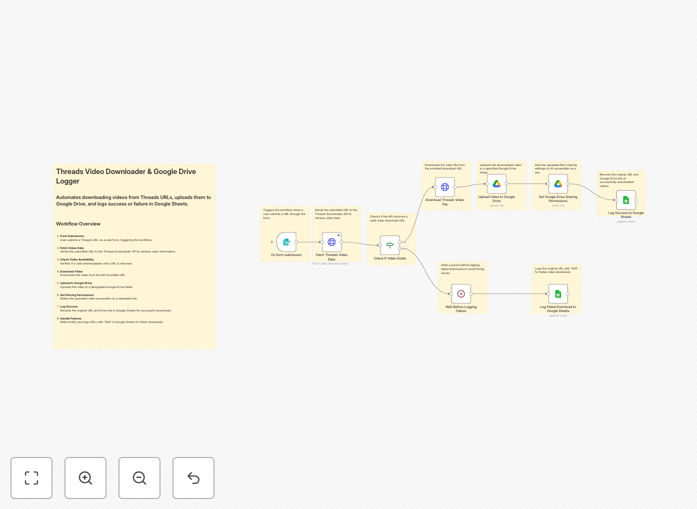Select Log Failed Download to Google Sheets node
The height and width of the screenshot is (509, 697).
pyautogui.click(x=558, y=294)
